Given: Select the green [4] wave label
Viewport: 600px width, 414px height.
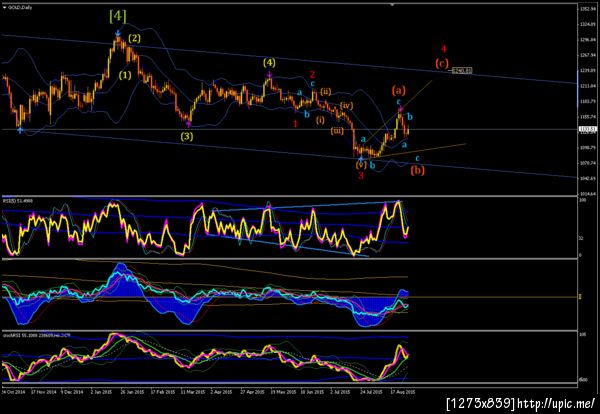Looking at the screenshot, I should pos(117,16).
